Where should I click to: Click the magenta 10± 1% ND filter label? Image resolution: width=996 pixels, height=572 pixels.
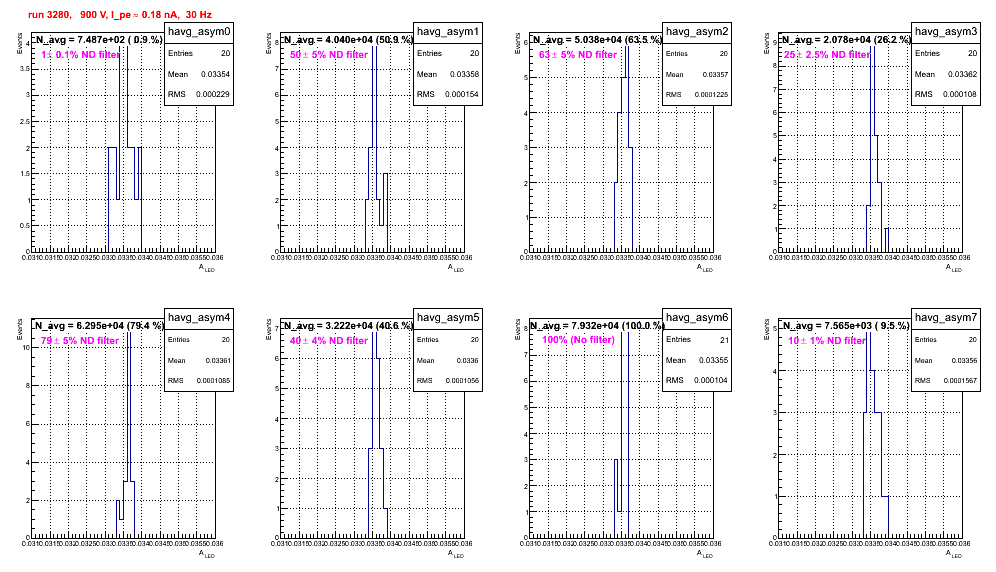tap(827, 341)
